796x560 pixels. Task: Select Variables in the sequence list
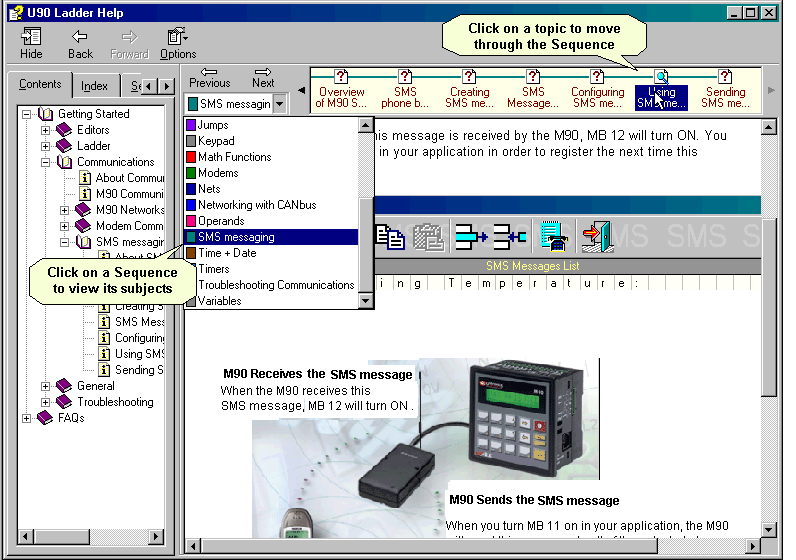[271, 301]
